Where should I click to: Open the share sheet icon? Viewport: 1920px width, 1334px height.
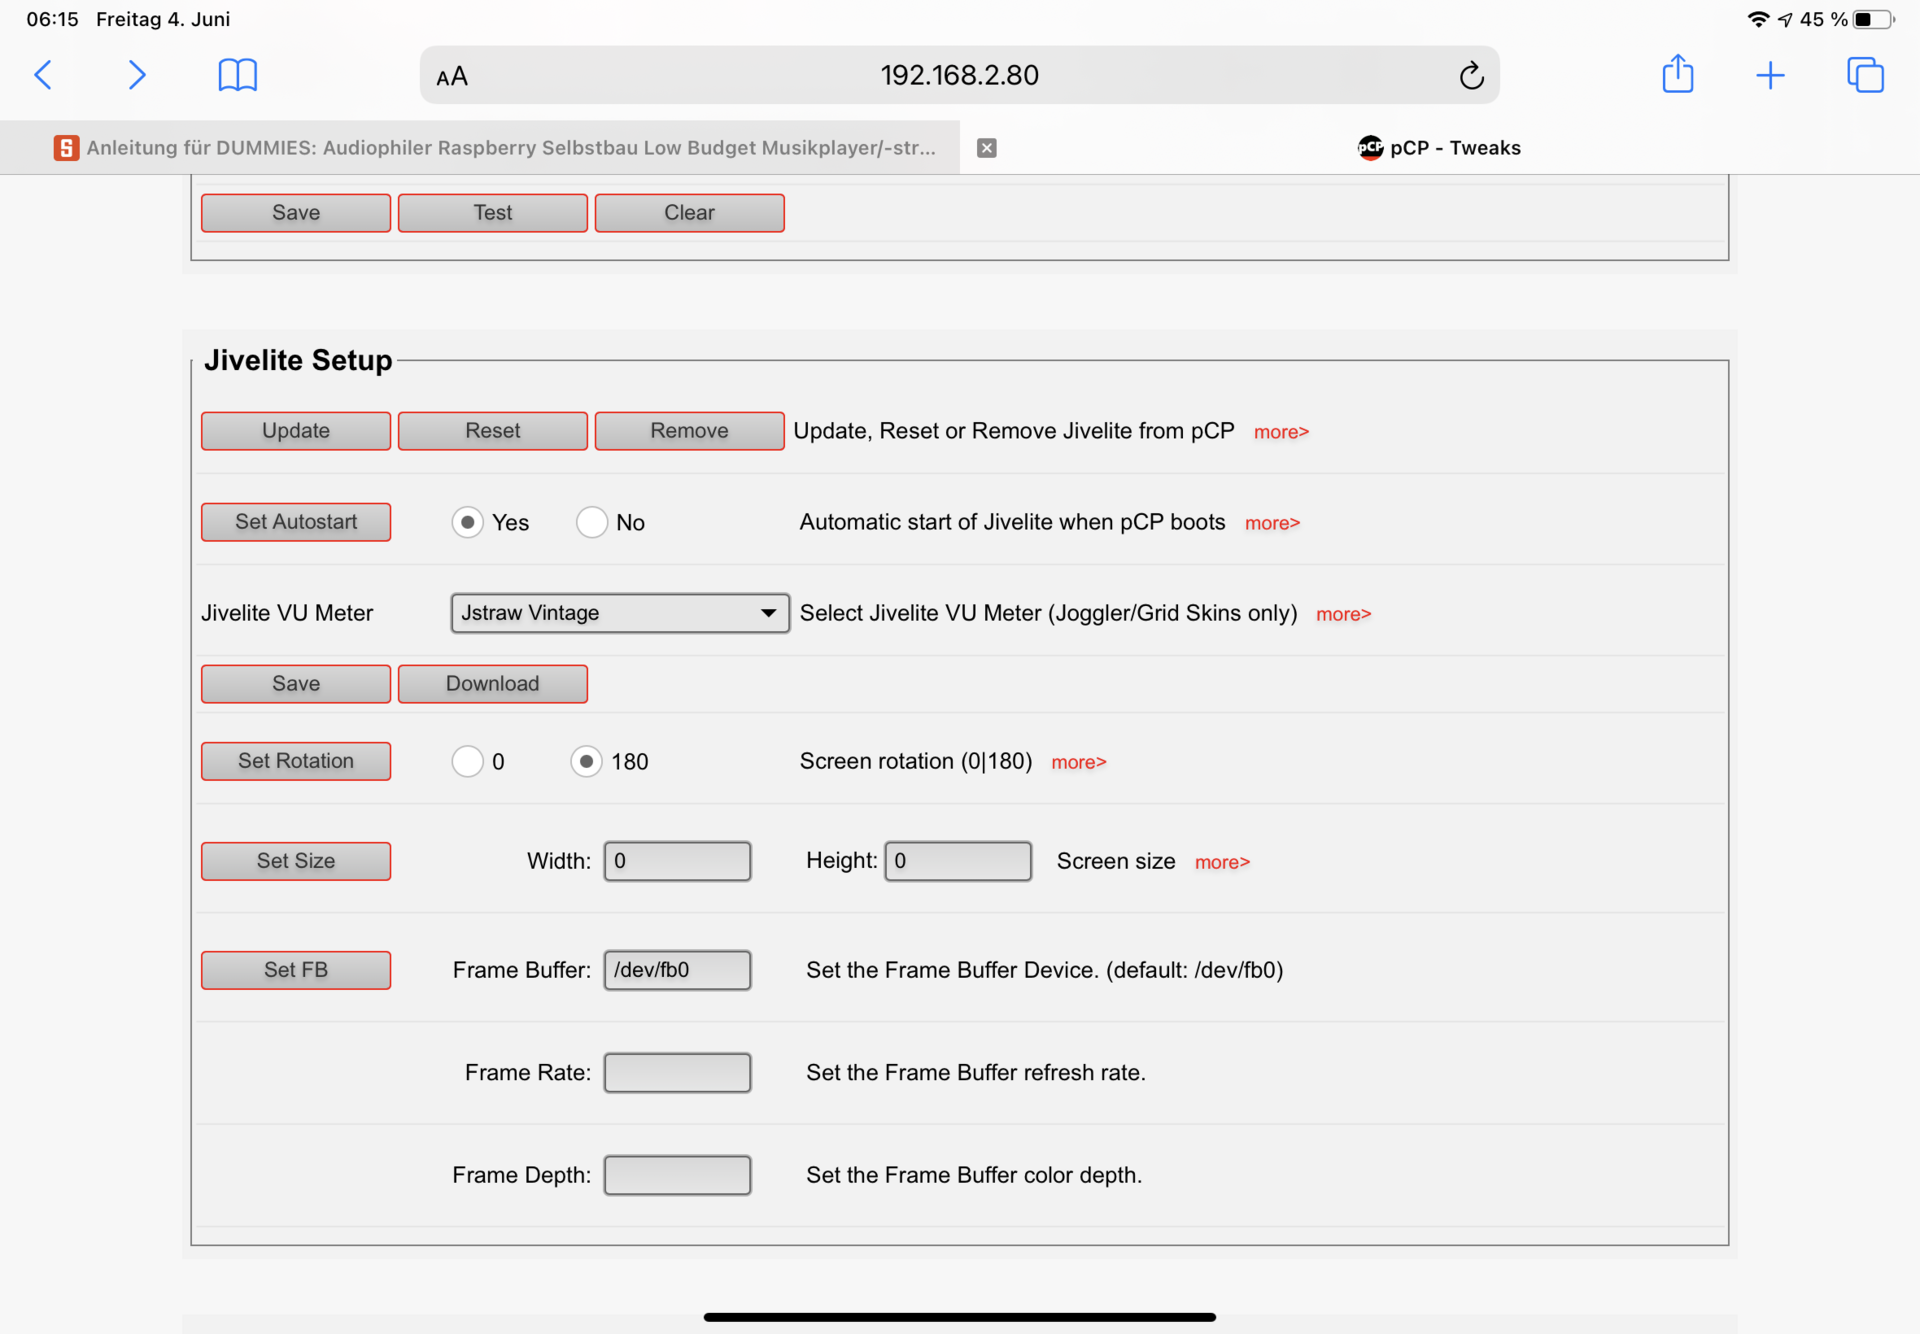coord(1678,74)
